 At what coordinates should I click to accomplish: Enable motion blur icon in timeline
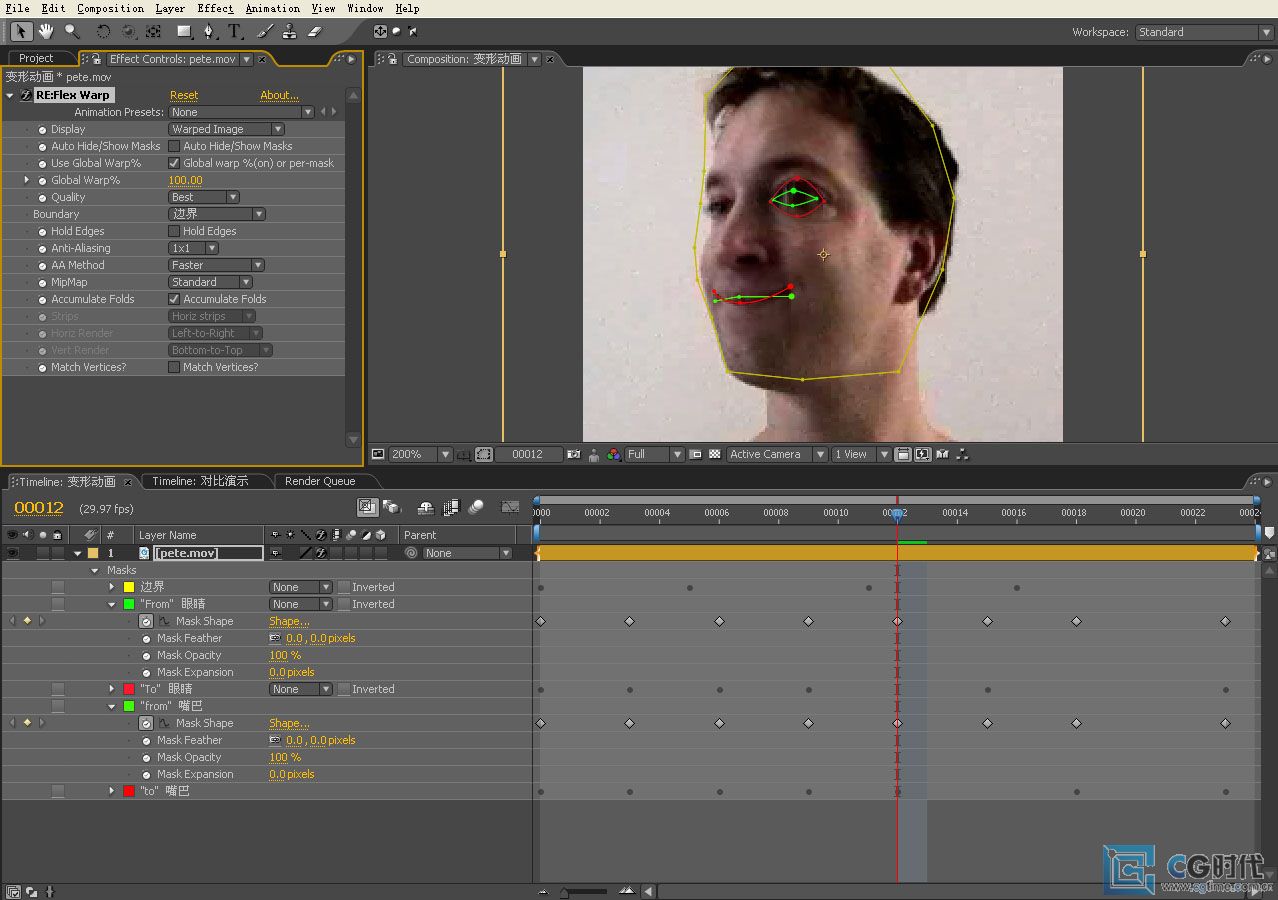click(x=476, y=508)
